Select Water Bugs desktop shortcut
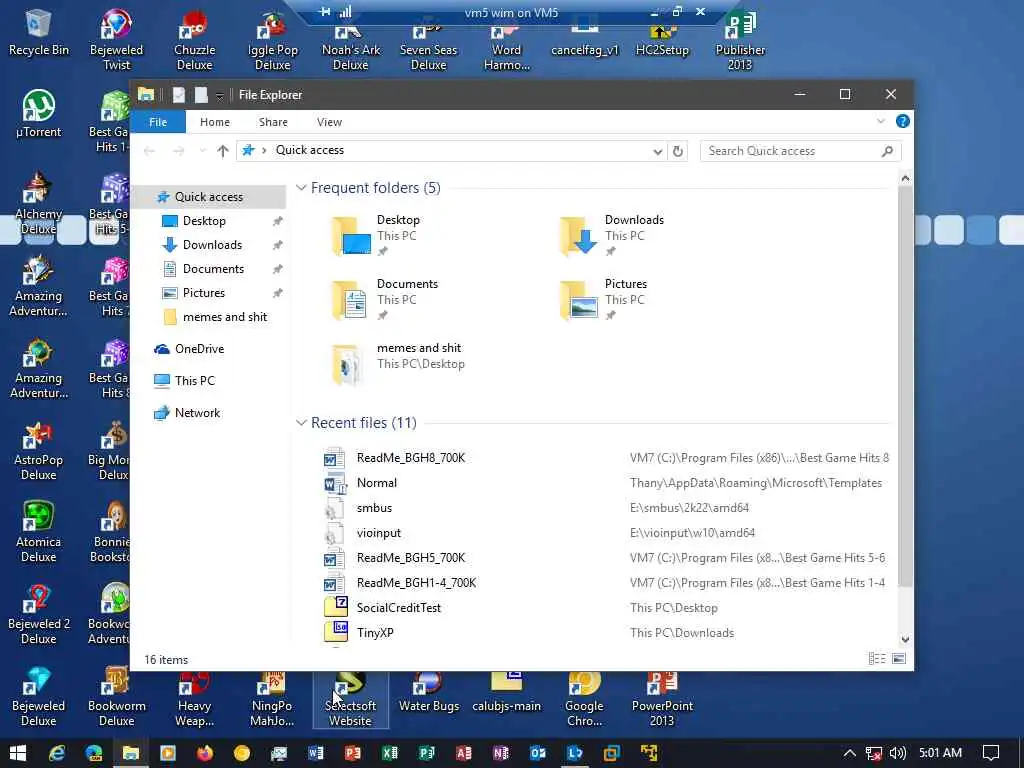 [428, 694]
